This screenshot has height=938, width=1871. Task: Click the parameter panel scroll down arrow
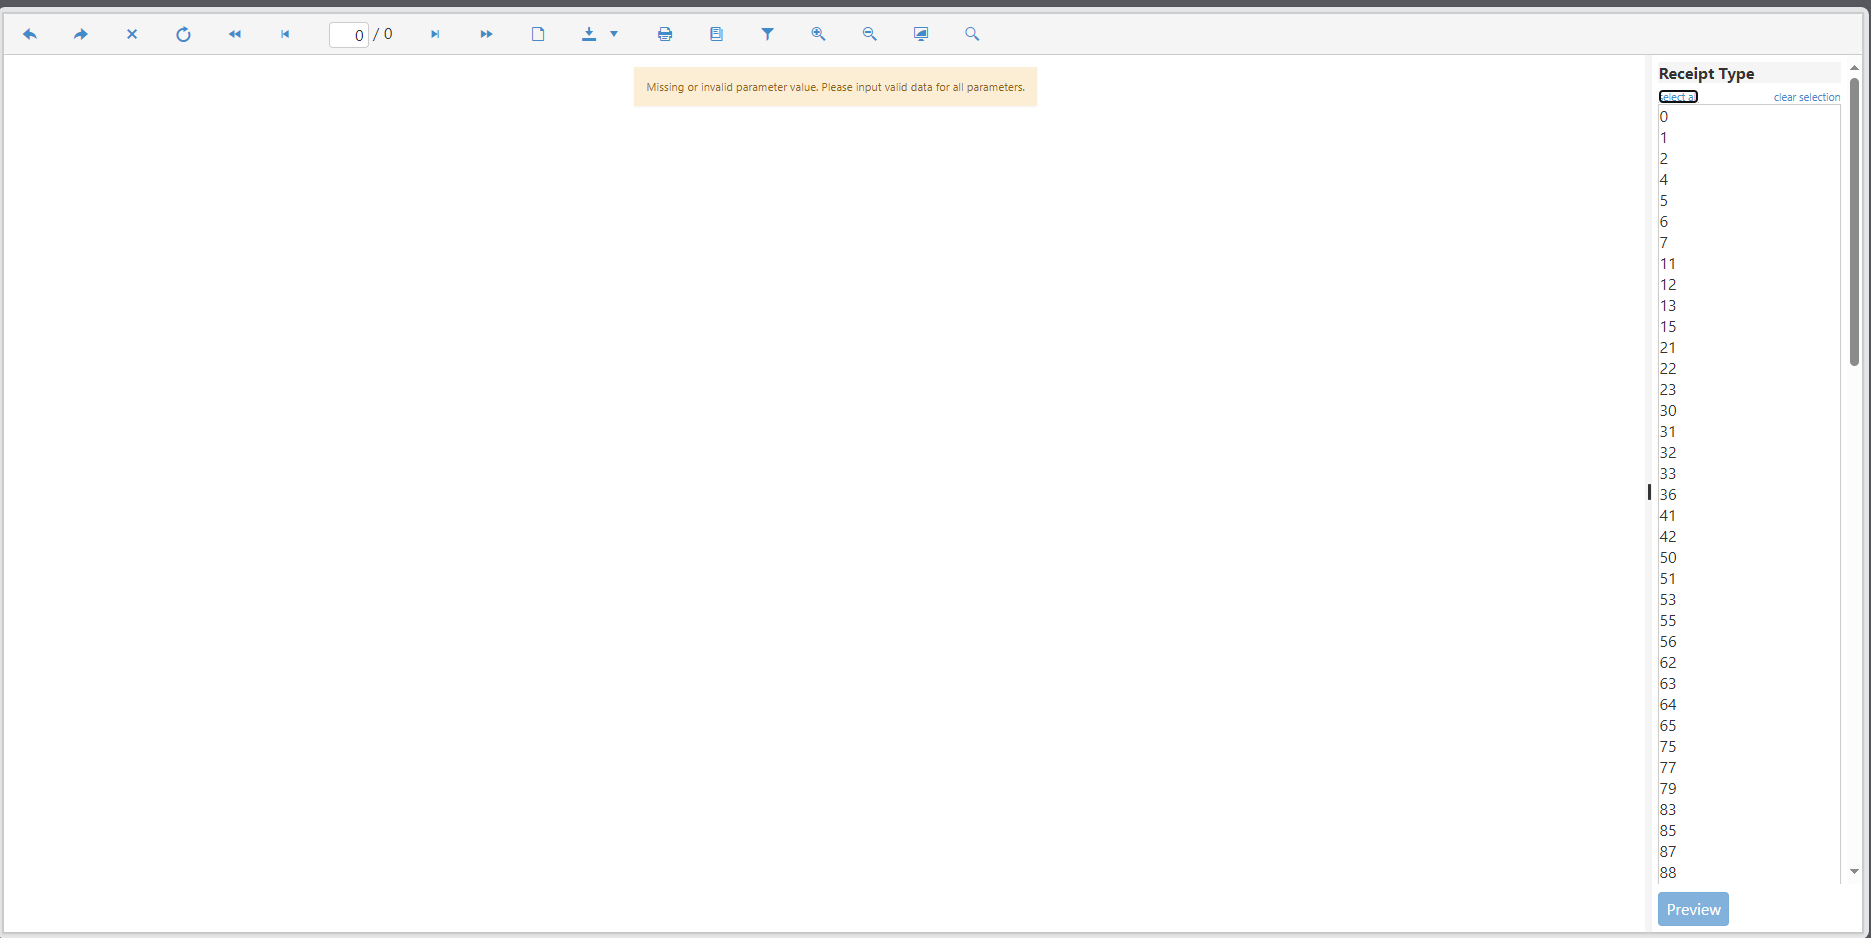pos(1854,871)
